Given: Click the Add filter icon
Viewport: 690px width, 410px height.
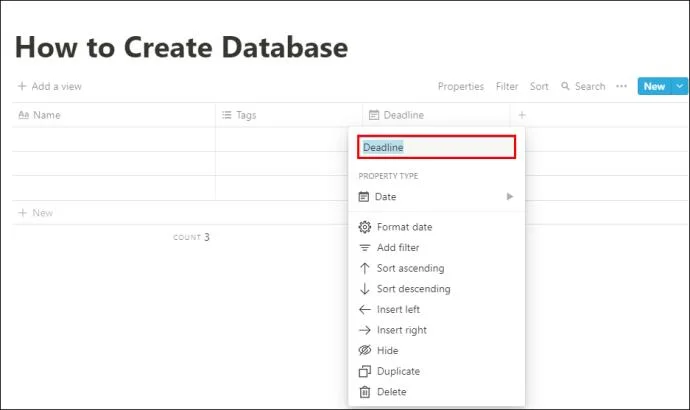Looking at the screenshot, I should [364, 248].
